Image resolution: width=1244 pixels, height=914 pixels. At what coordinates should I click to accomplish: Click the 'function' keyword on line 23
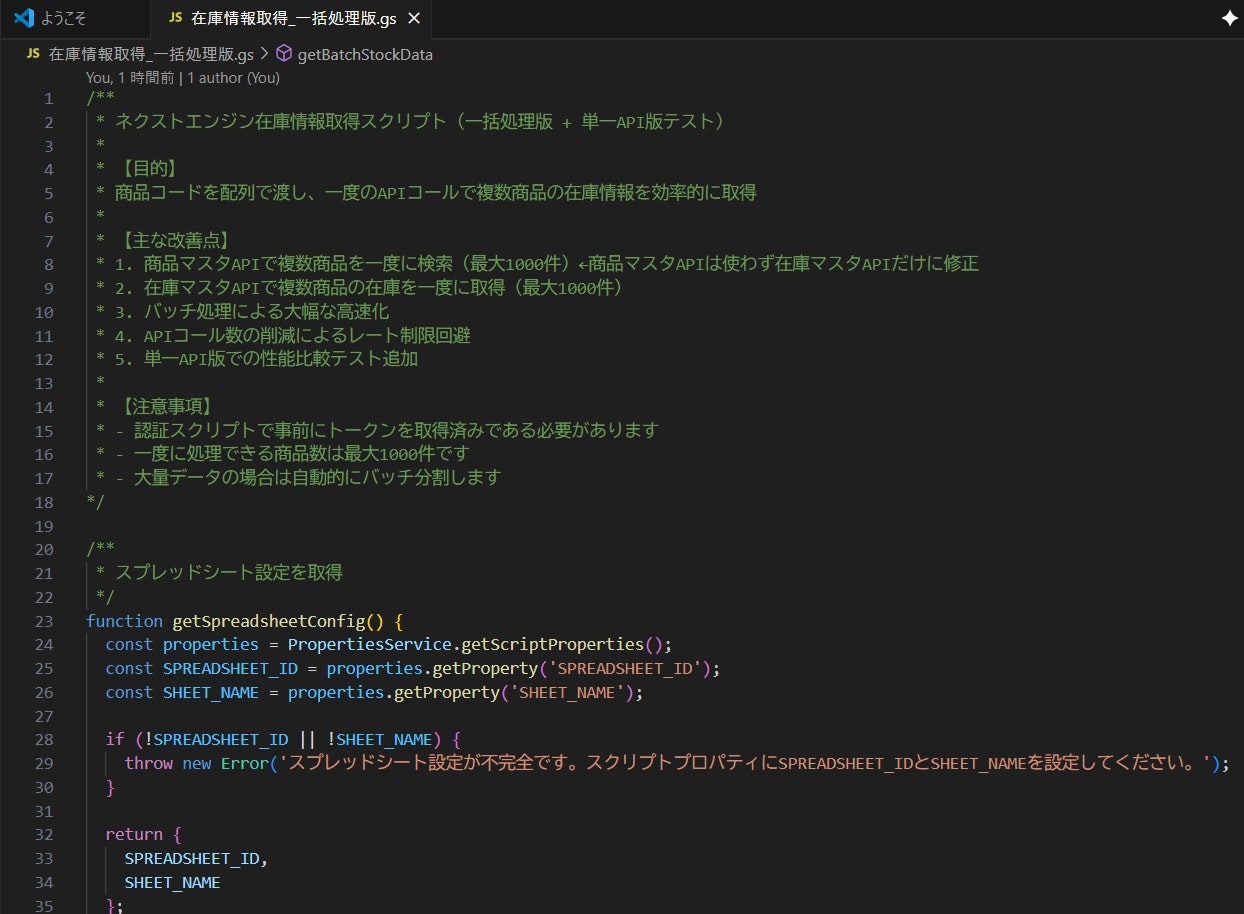(124, 621)
